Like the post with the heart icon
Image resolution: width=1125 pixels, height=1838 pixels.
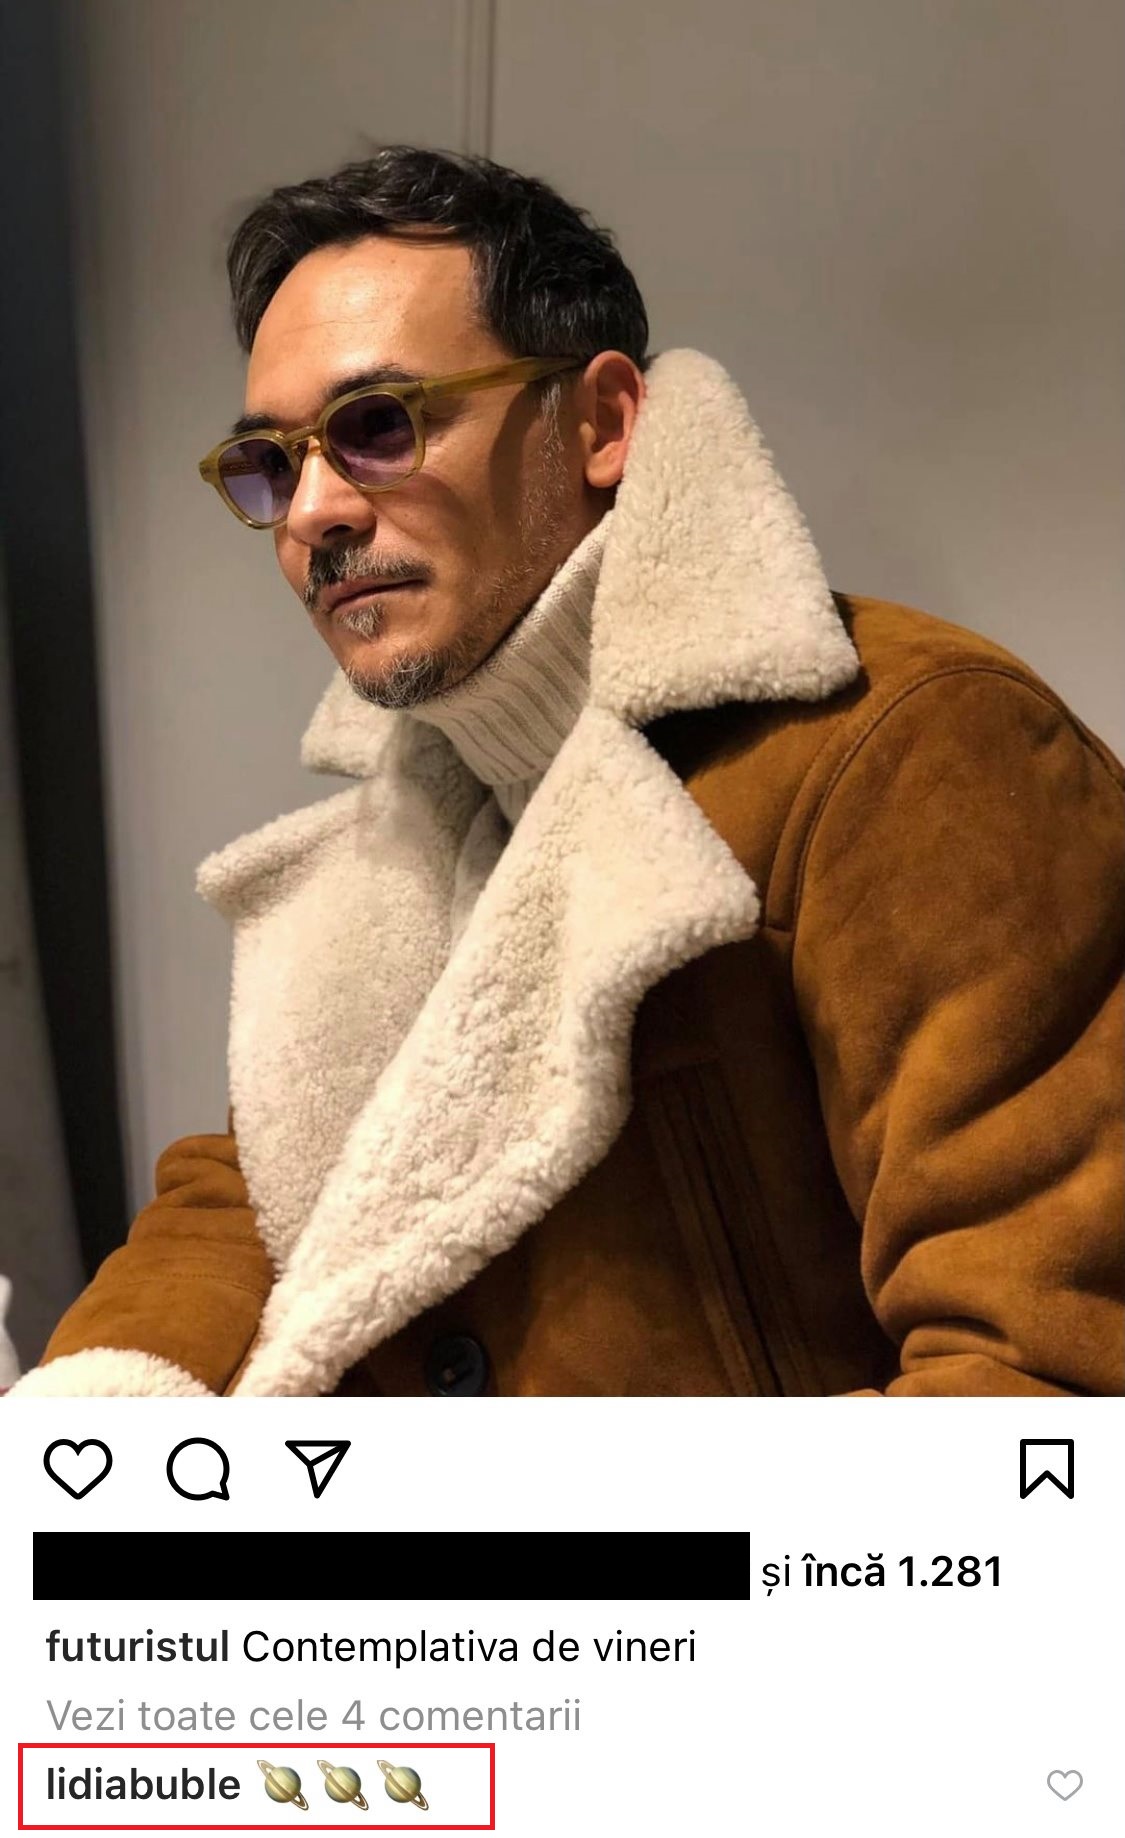(78, 1469)
